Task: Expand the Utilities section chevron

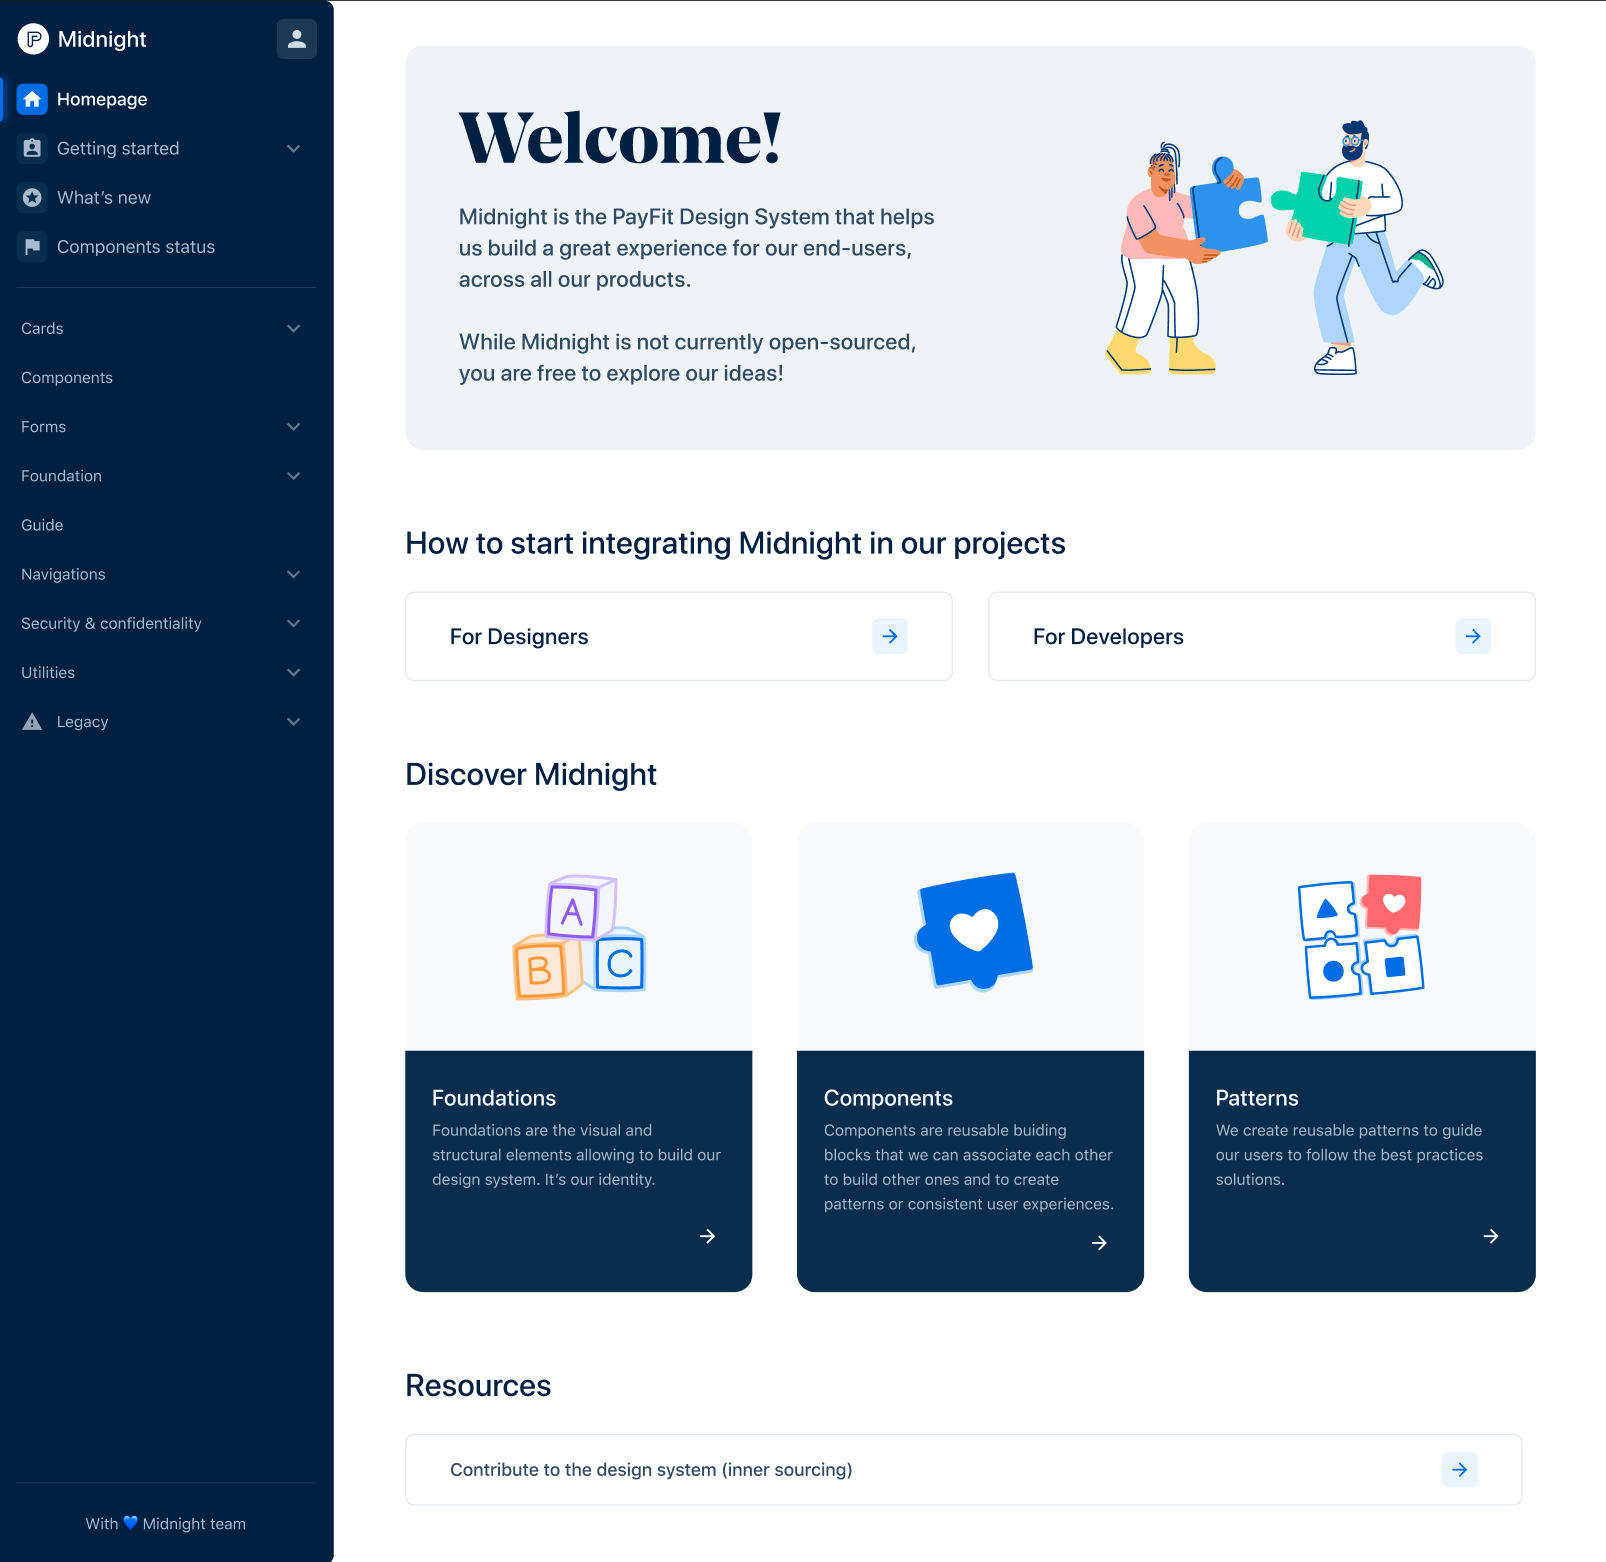Action: (x=294, y=672)
